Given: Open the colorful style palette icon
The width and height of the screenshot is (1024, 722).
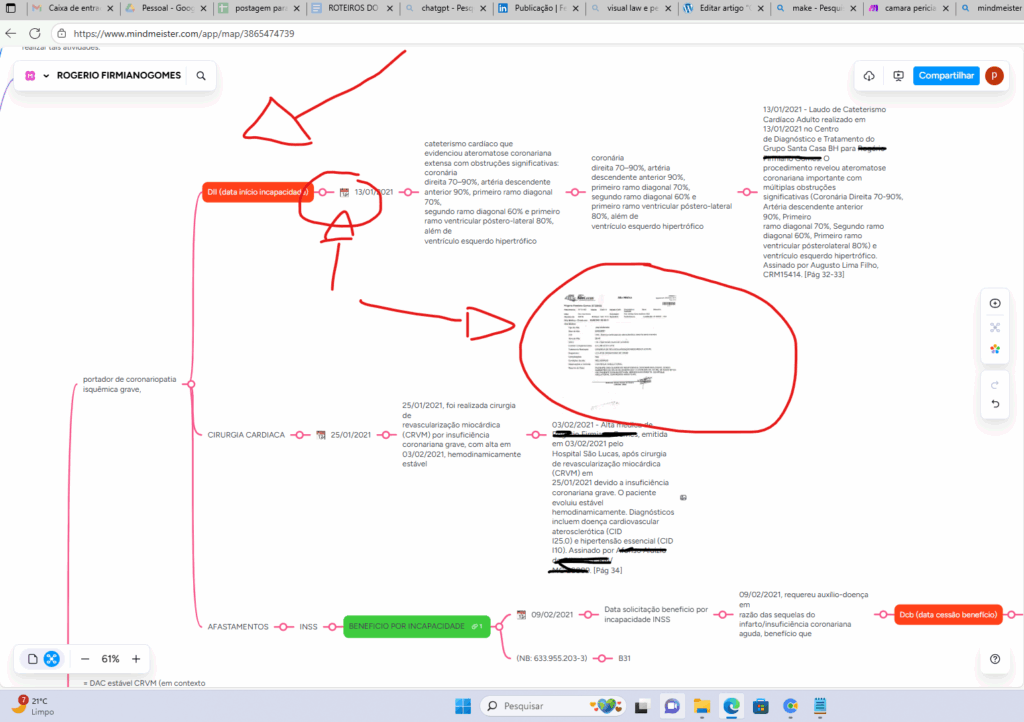Looking at the screenshot, I should 994,349.
